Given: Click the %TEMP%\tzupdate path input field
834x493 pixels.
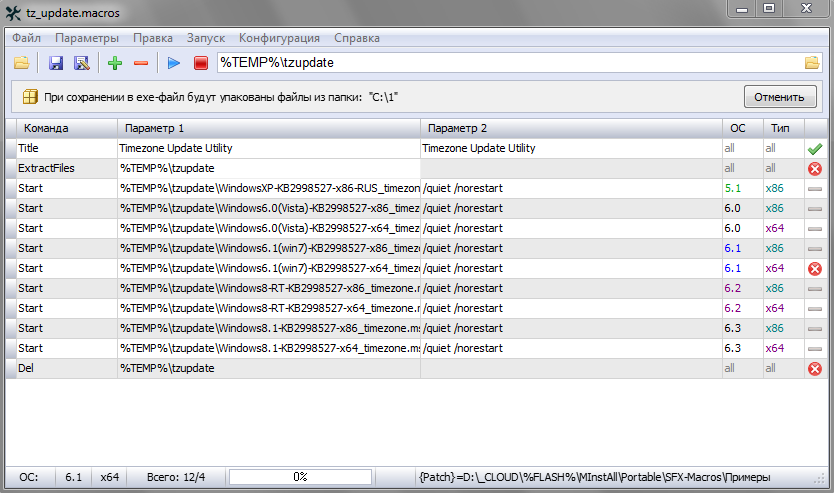Looking at the screenshot, I should 500,63.
